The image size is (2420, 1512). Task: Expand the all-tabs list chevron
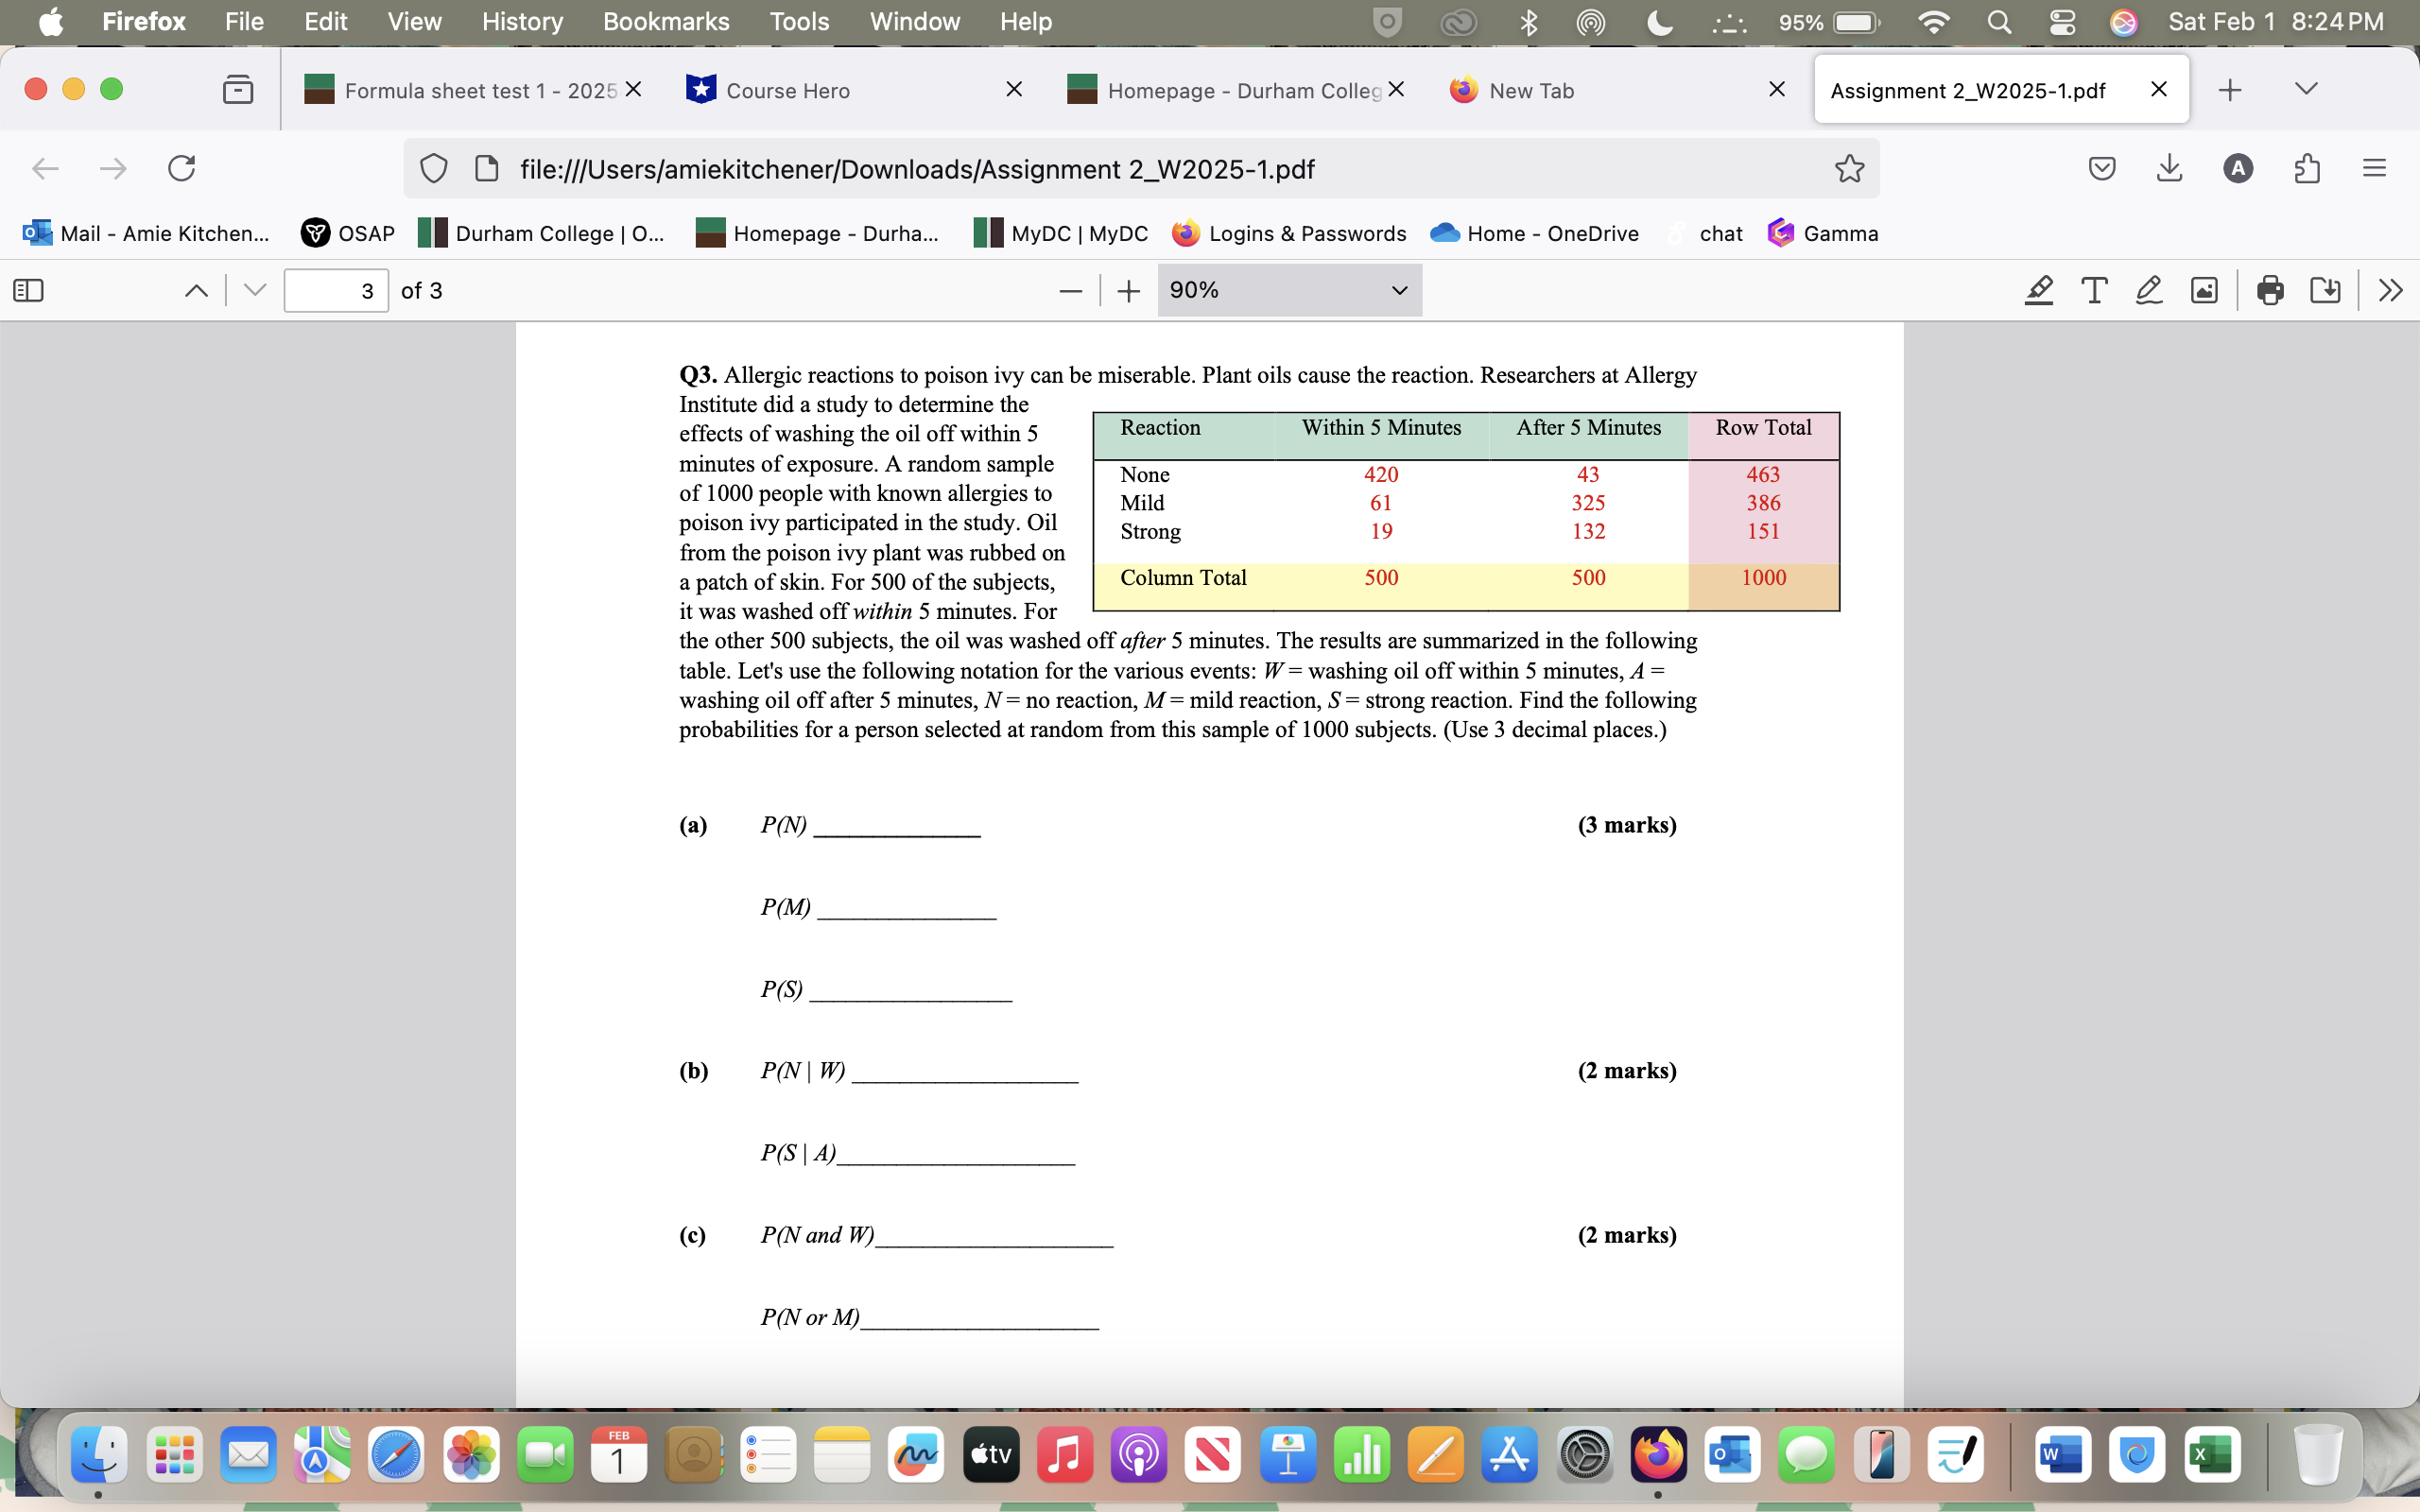click(x=2306, y=89)
